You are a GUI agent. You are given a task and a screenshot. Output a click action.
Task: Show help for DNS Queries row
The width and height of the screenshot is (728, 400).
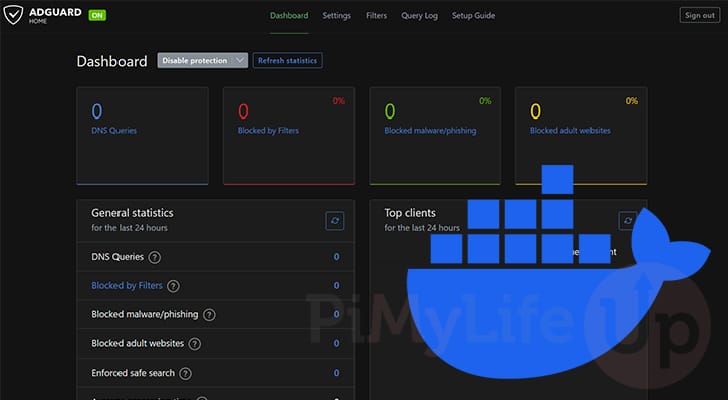(x=155, y=257)
